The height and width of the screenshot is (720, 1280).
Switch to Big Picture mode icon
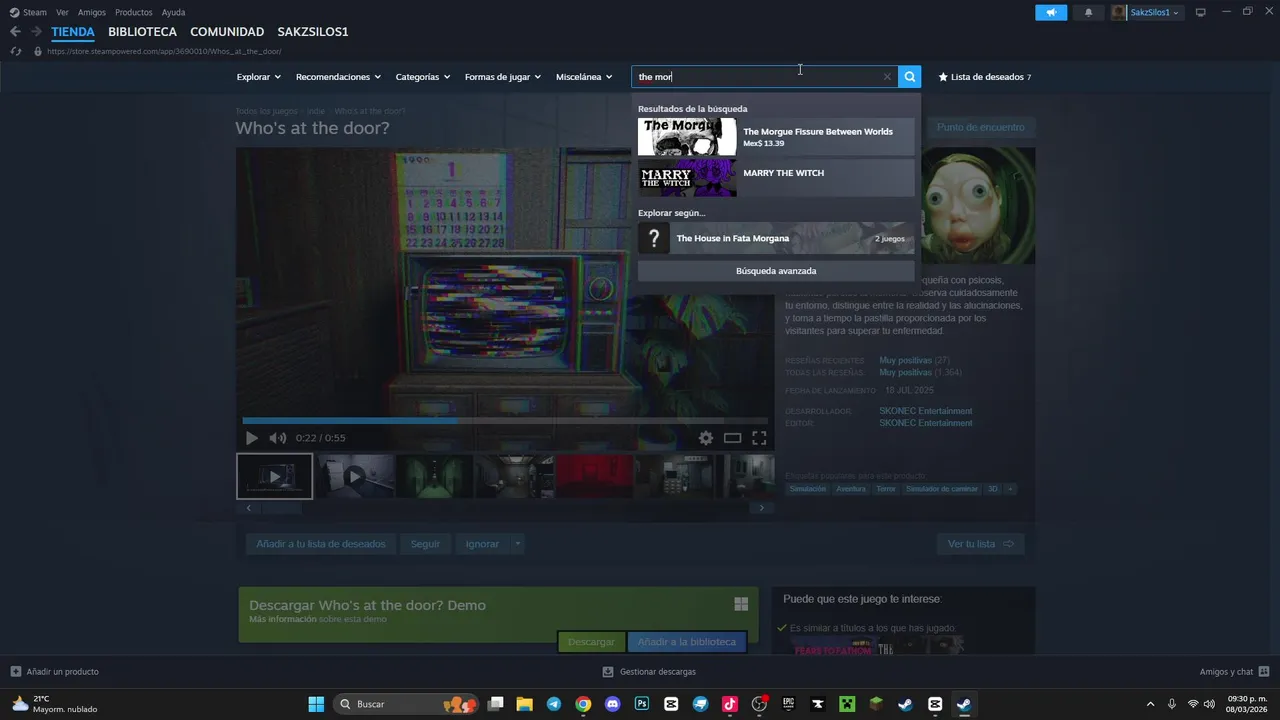pos(1201,12)
